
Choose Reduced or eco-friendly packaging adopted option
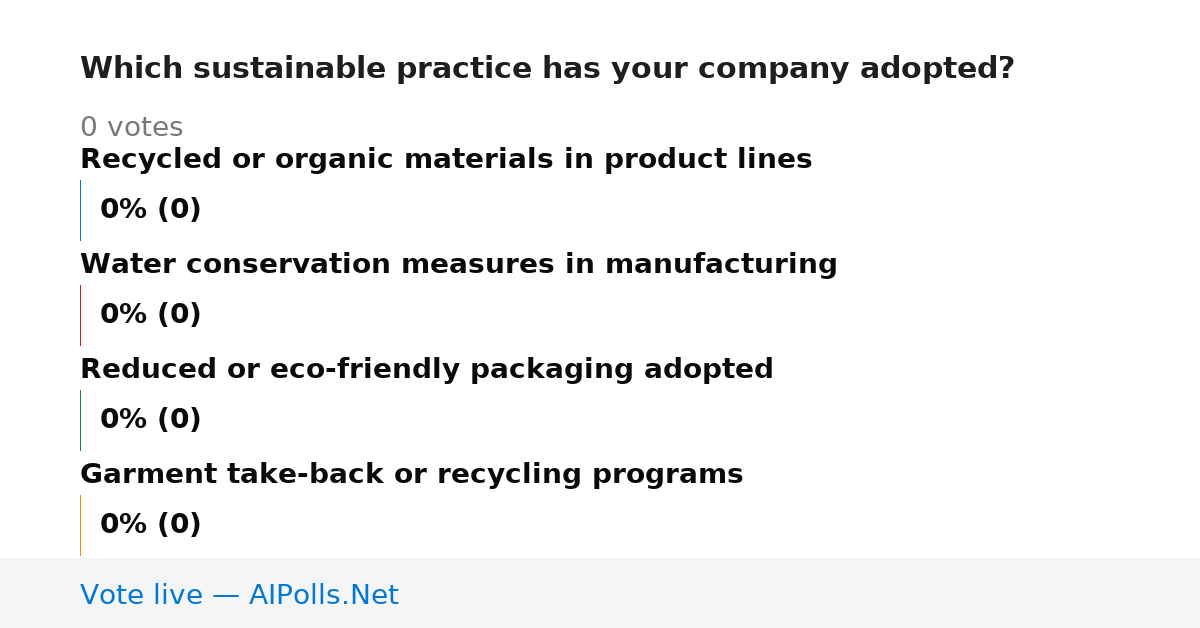click(427, 370)
